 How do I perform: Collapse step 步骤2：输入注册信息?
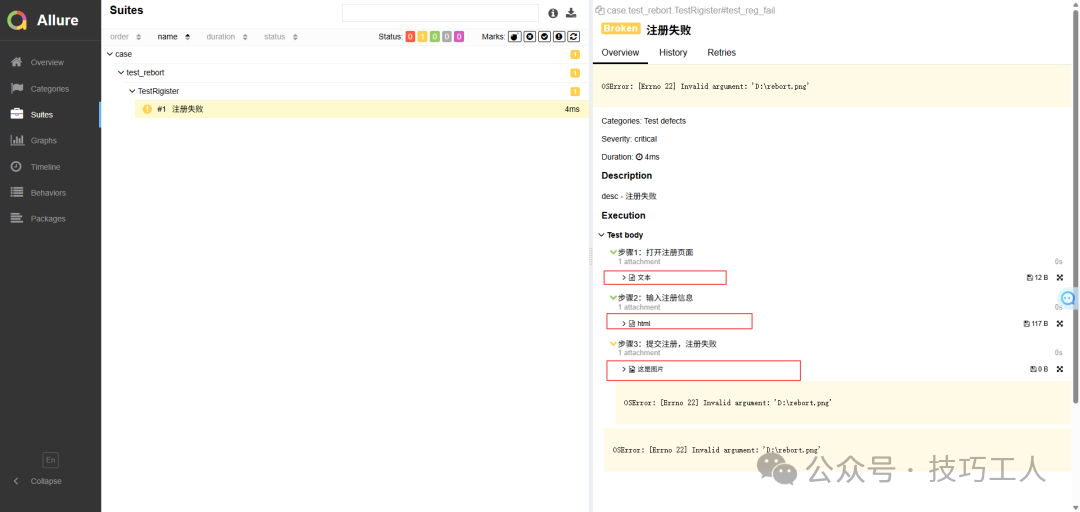613,298
